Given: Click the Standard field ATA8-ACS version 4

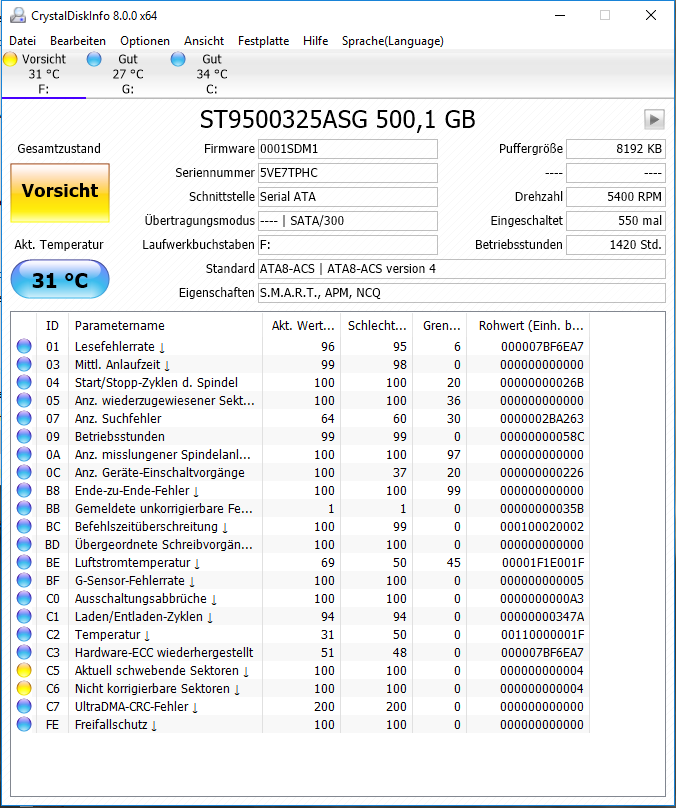Looking at the screenshot, I should (x=462, y=269).
